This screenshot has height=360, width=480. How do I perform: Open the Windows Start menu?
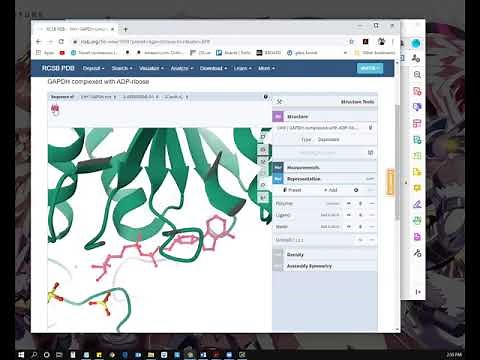click(21, 355)
